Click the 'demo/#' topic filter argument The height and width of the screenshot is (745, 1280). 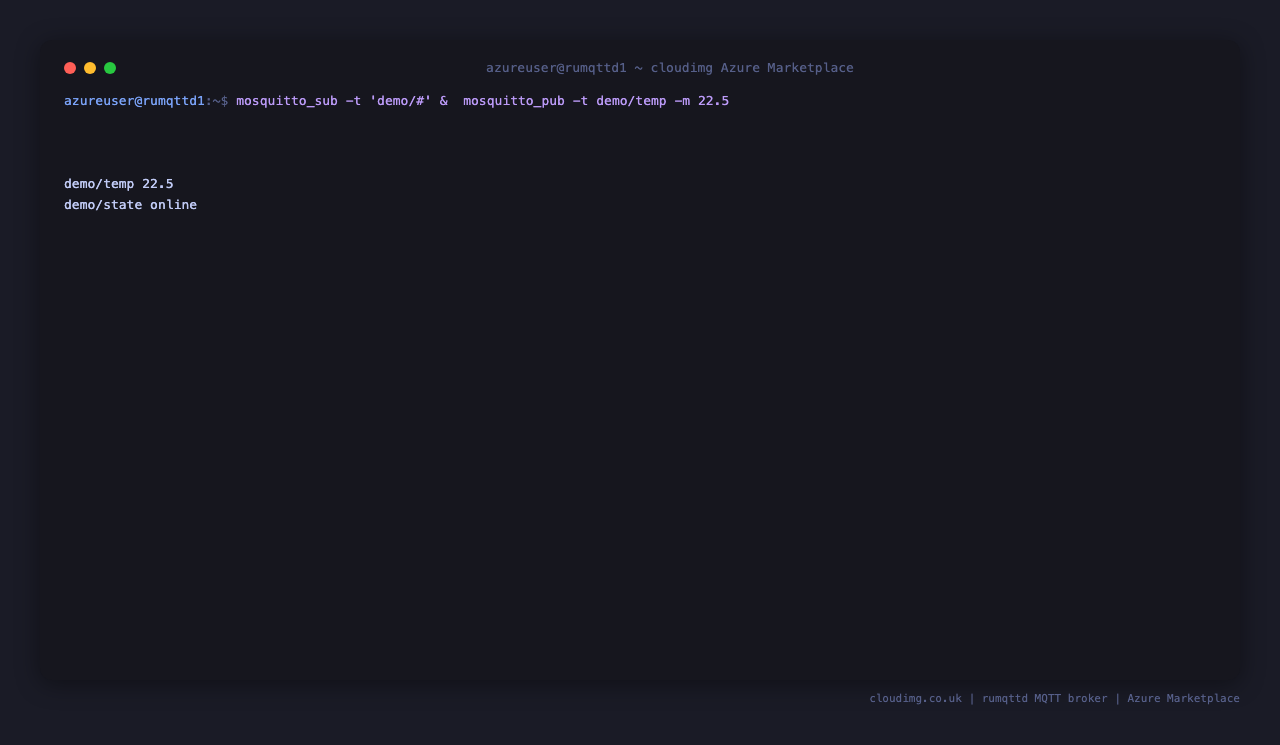pos(401,101)
